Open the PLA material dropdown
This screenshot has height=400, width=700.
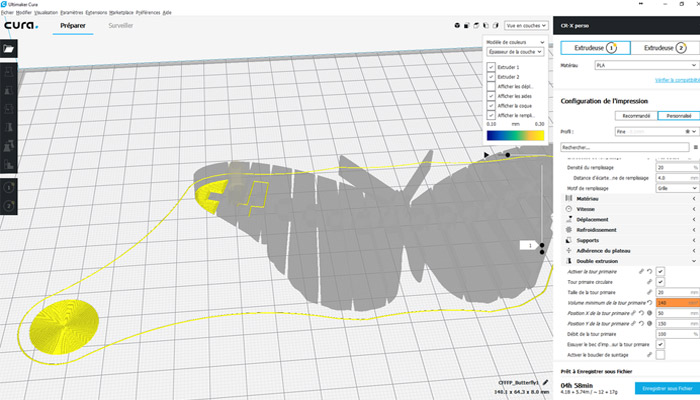[x=644, y=64]
